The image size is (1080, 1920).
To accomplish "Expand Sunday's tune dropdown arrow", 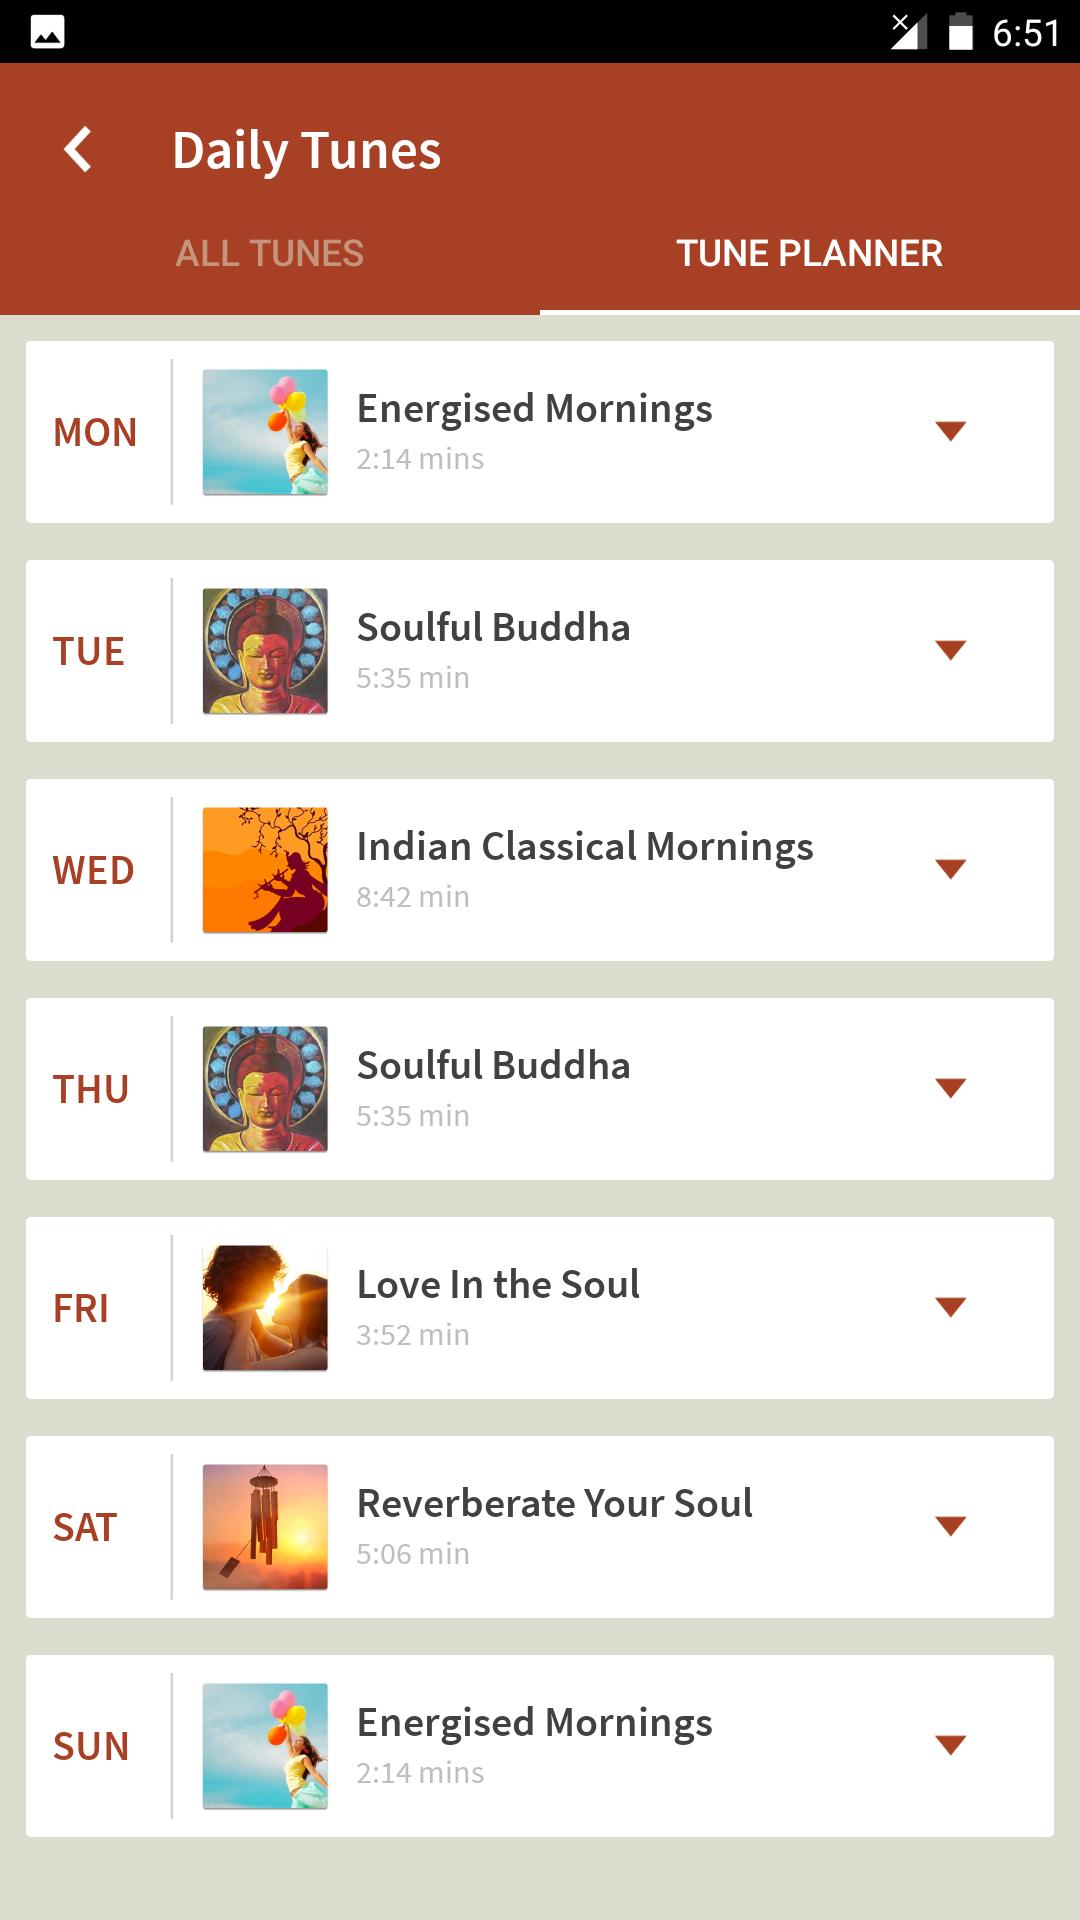I will 950,1745.
